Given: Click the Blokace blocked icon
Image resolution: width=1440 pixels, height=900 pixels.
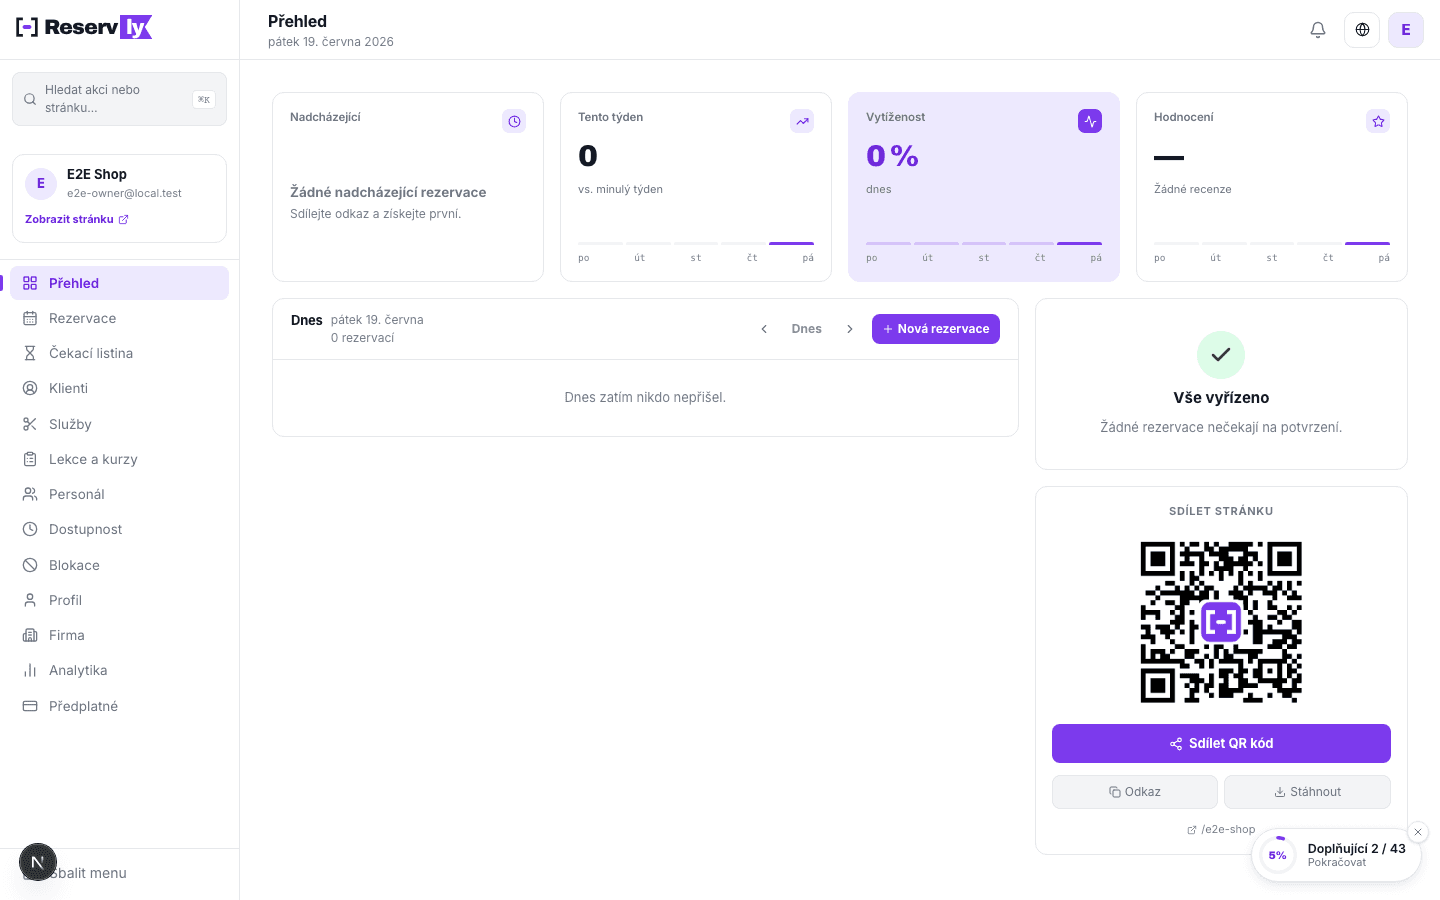Looking at the screenshot, I should [x=30, y=565].
